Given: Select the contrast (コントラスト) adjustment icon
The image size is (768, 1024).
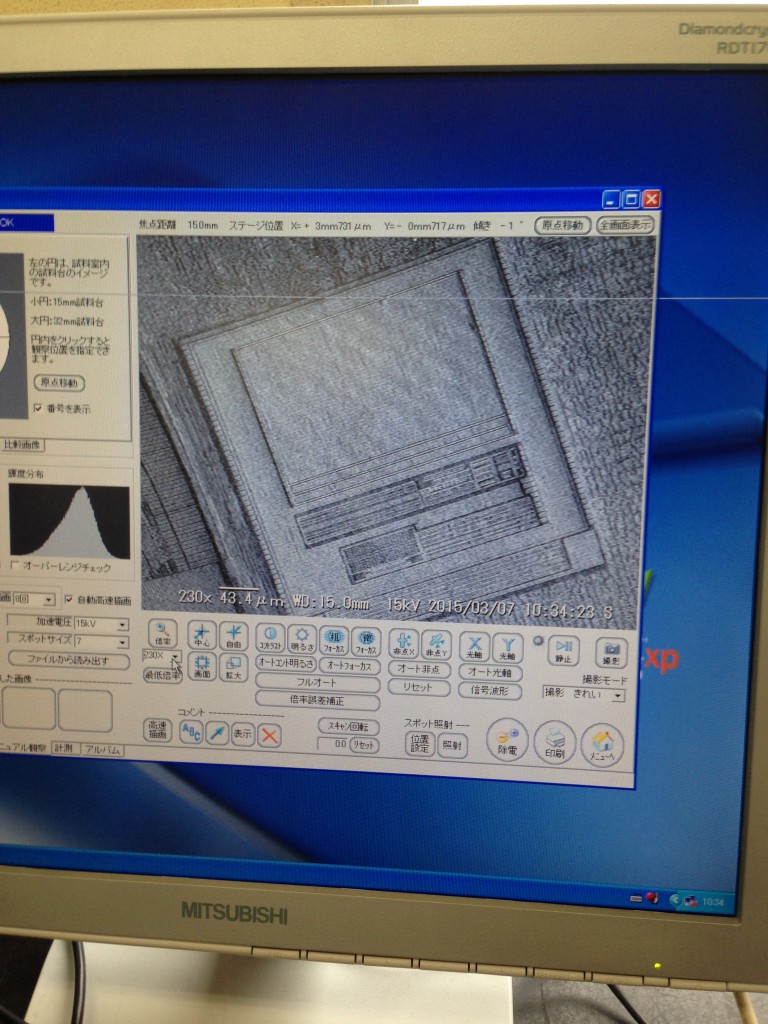Looking at the screenshot, I should point(270,638).
